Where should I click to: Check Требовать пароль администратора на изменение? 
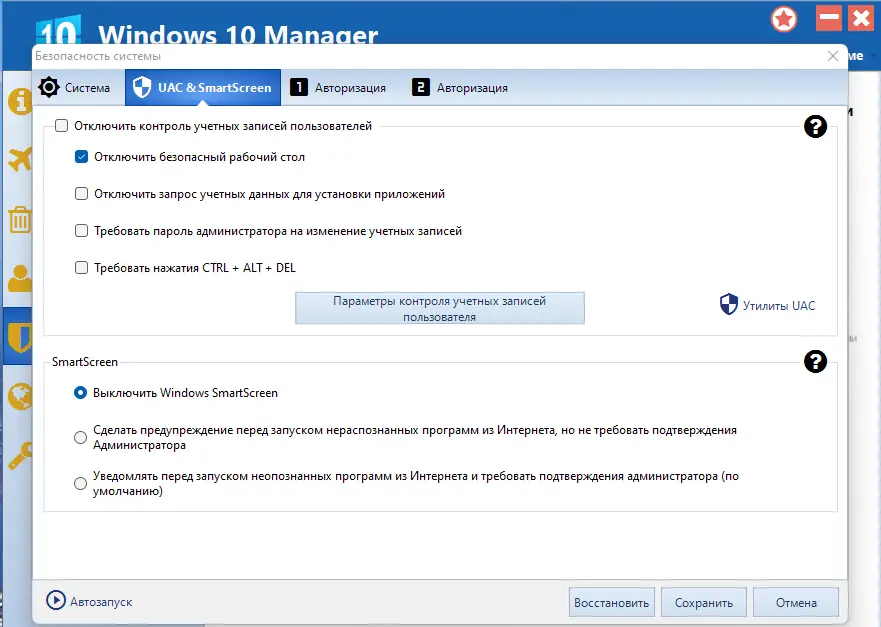[81, 231]
